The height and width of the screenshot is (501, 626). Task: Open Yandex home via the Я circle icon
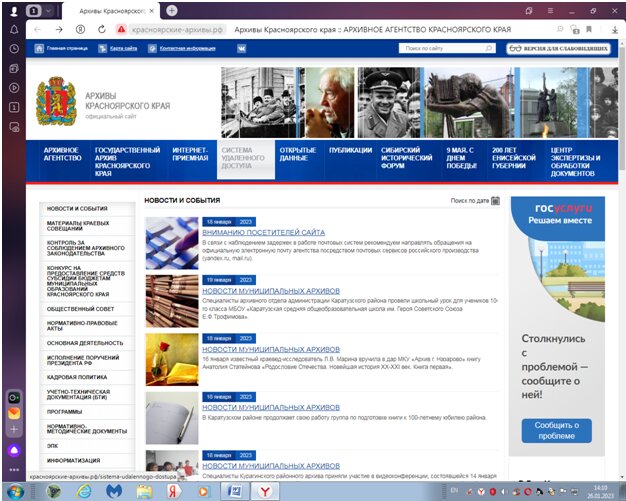tap(81, 29)
